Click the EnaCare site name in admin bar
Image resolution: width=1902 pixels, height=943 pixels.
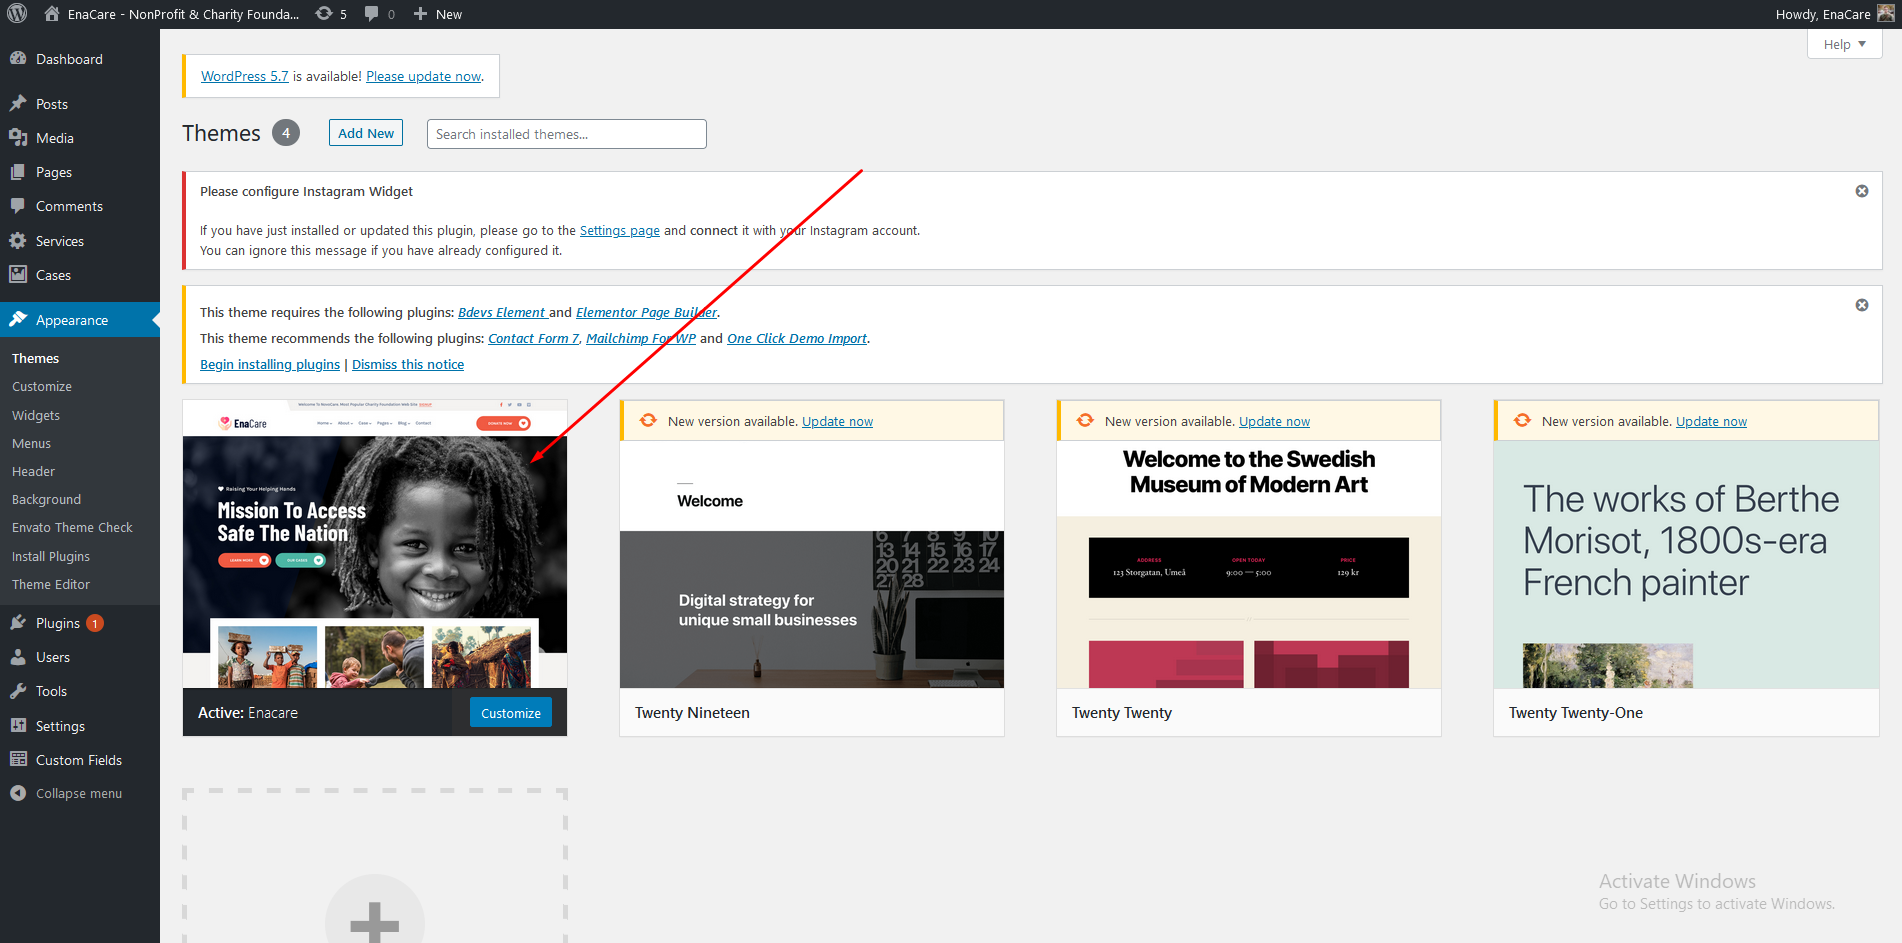[183, 14]
